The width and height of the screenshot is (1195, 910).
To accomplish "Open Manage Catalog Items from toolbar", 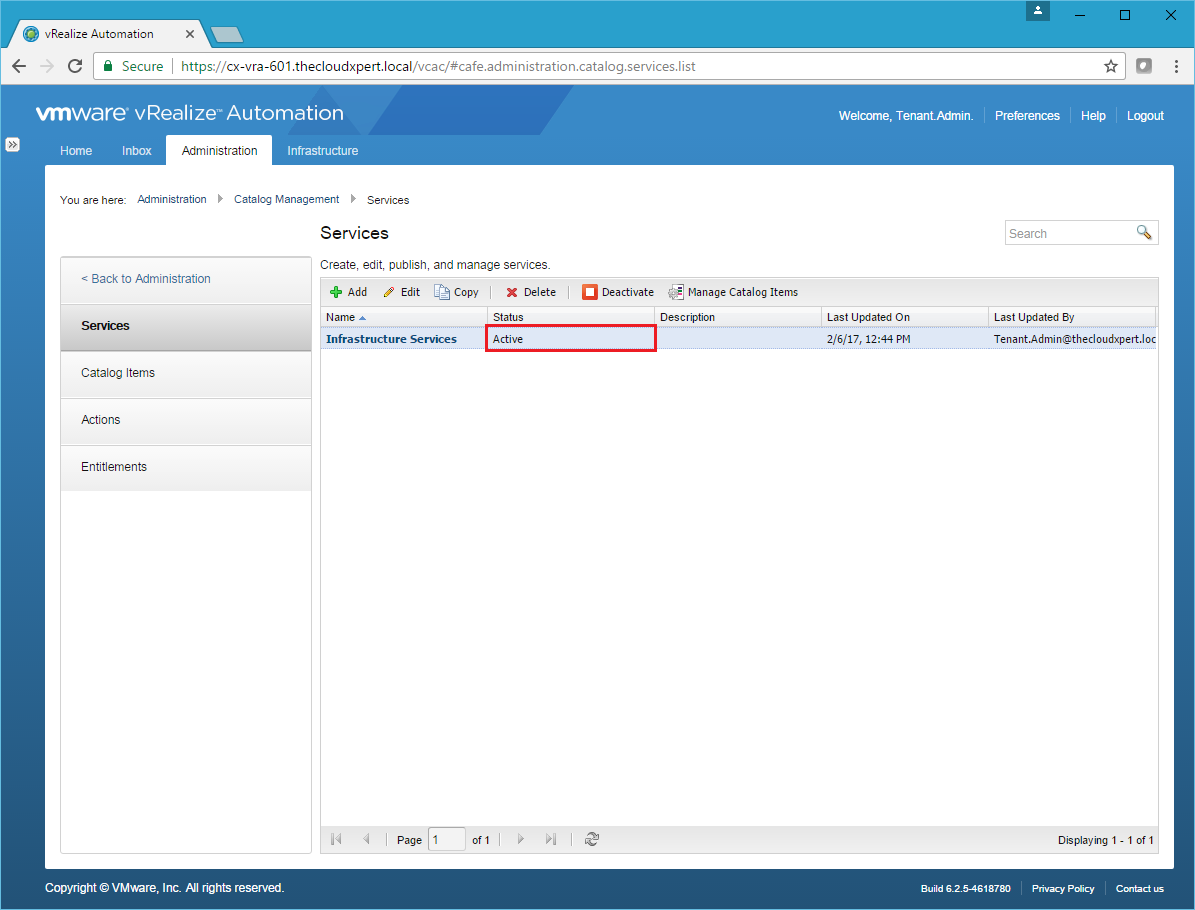I will [733, 292].
